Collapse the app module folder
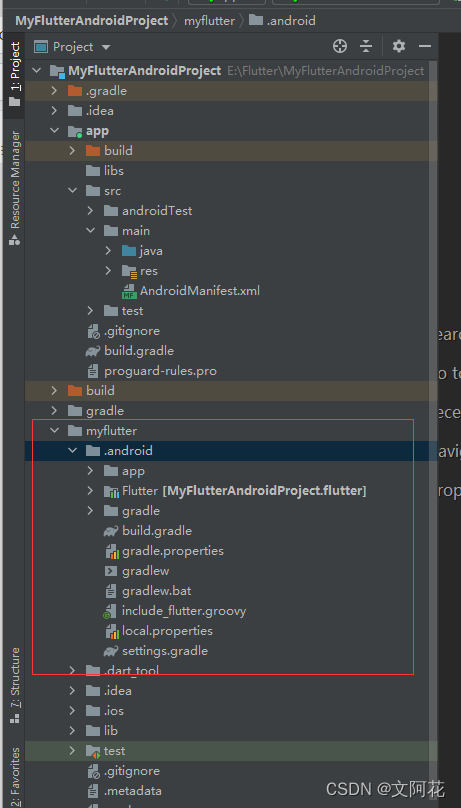461x808 pixels. pos(55,131)
